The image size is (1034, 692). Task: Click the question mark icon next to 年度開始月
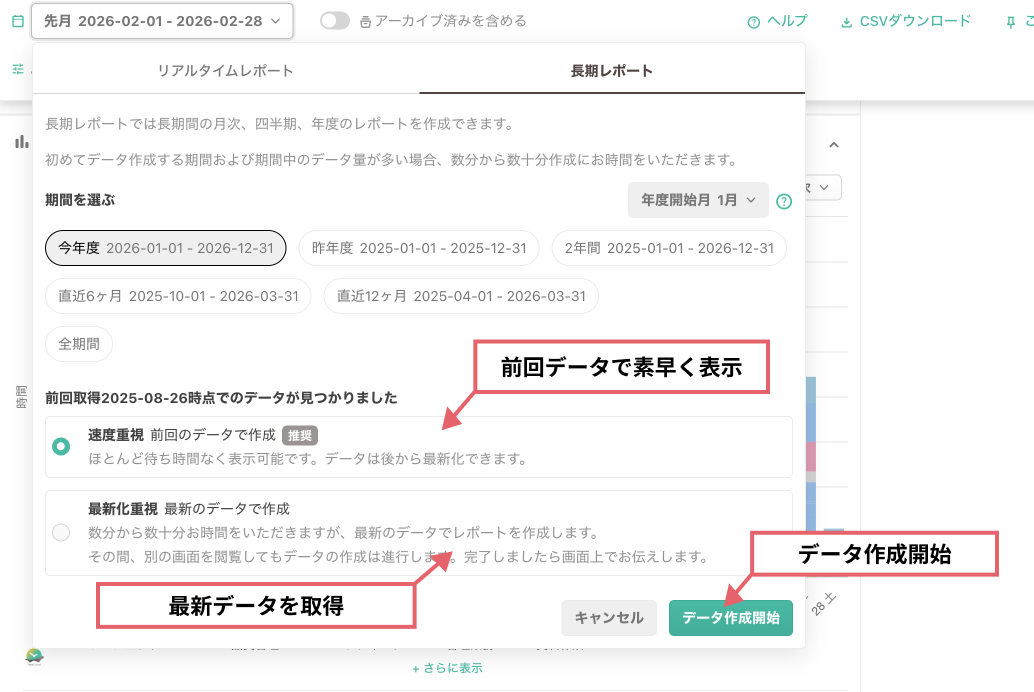784,201
